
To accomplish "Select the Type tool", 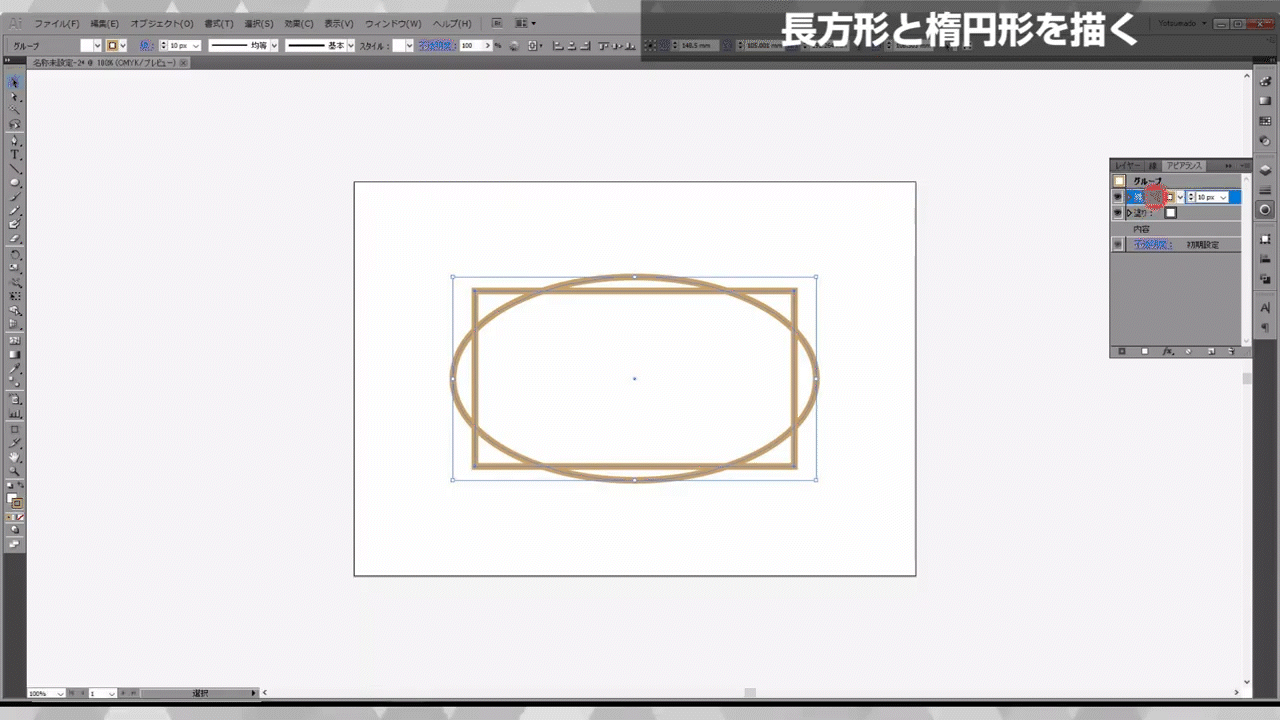I will [x=13, y=152].
